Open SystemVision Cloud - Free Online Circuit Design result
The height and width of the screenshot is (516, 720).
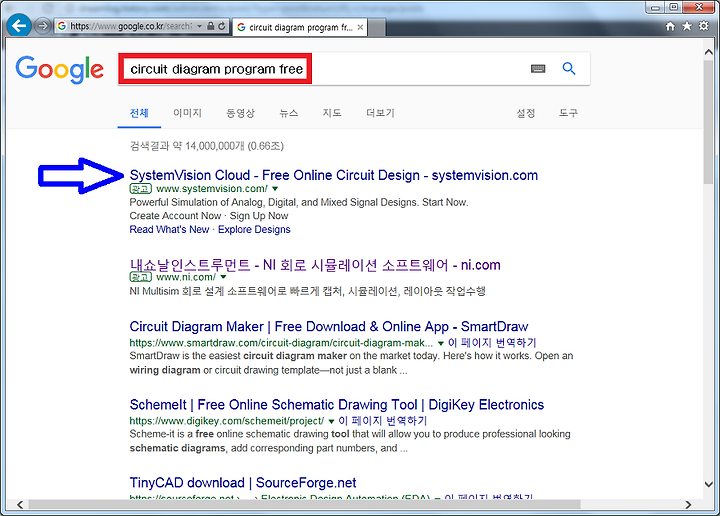[x=334, y=175]
